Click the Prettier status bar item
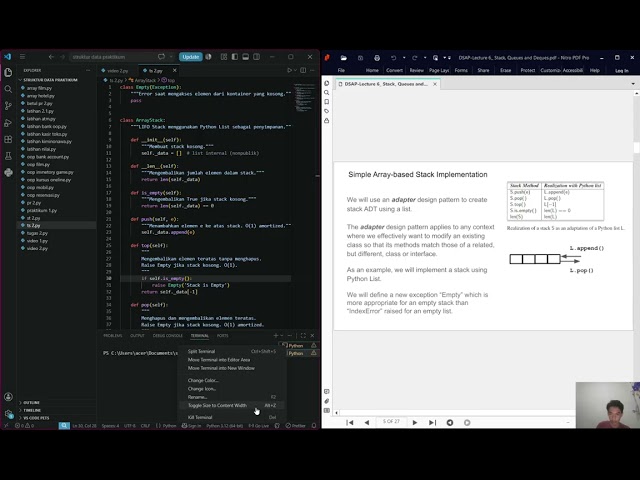This screenshot has height=480, width=640. [296, 426]
